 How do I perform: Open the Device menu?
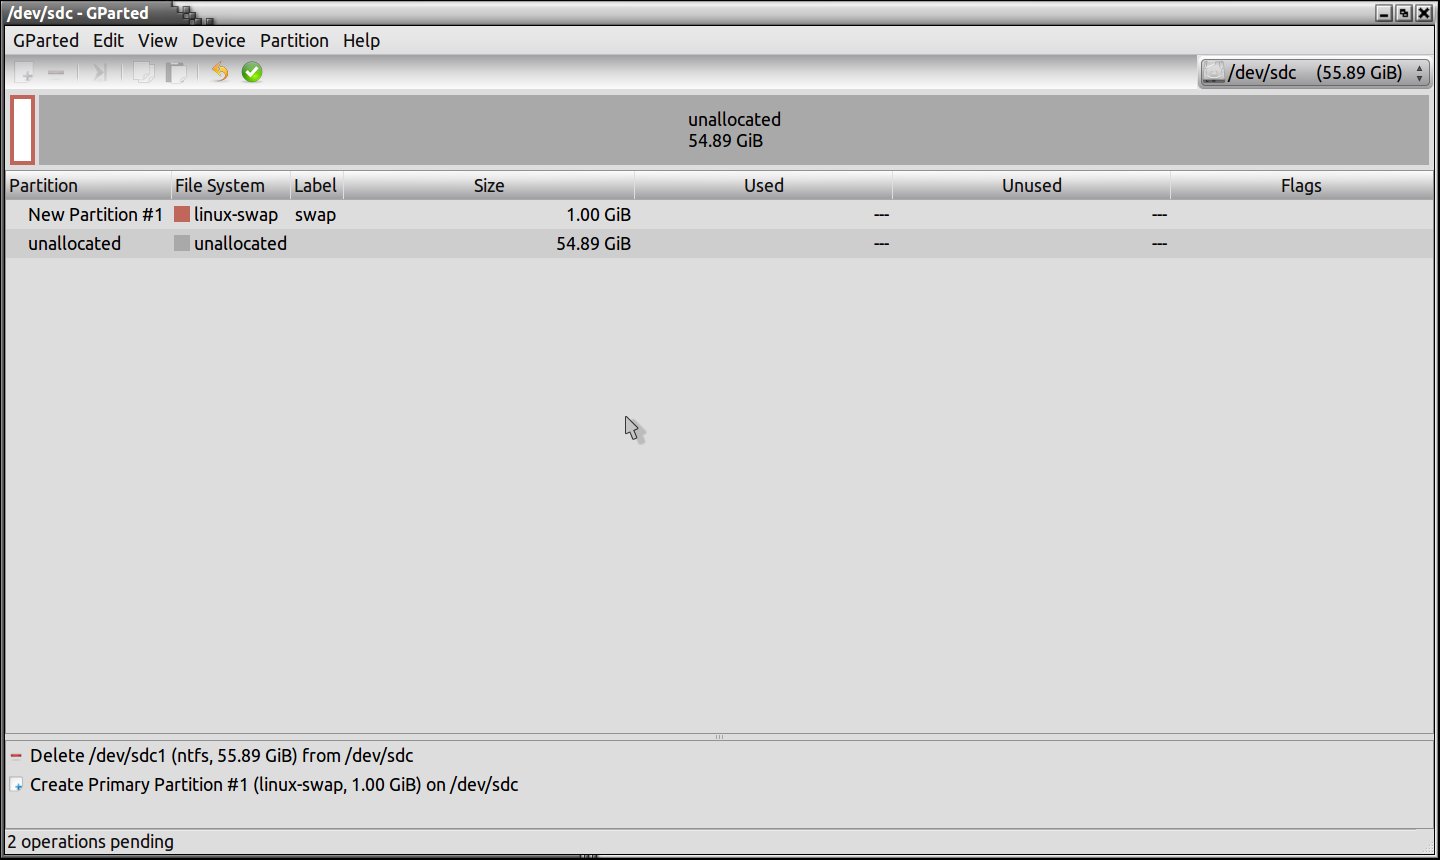[218, 40]
